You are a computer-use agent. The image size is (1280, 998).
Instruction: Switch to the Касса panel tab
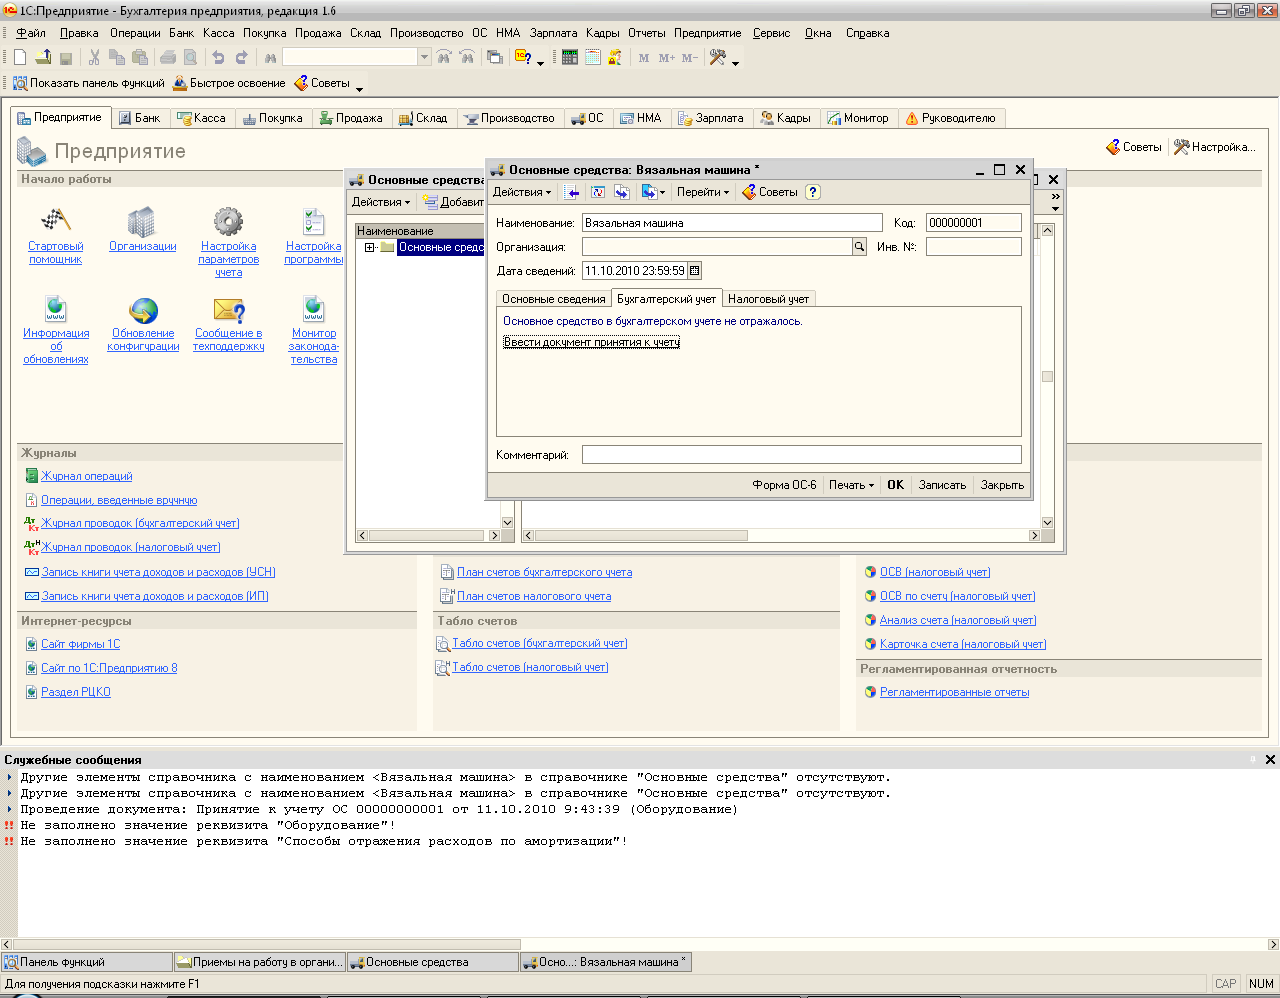coord(202,118)
